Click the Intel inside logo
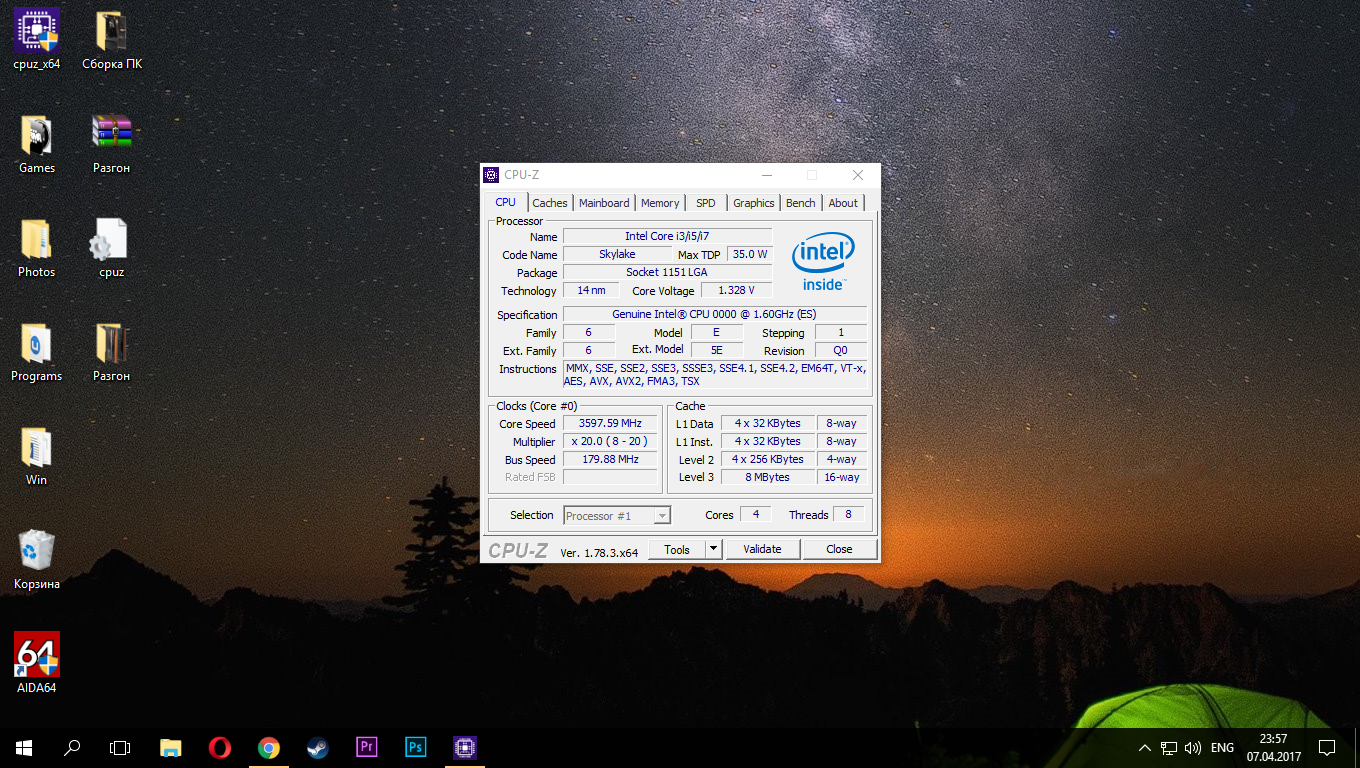The width and height of the screenshot is (1360, 768). coord(823,261)
